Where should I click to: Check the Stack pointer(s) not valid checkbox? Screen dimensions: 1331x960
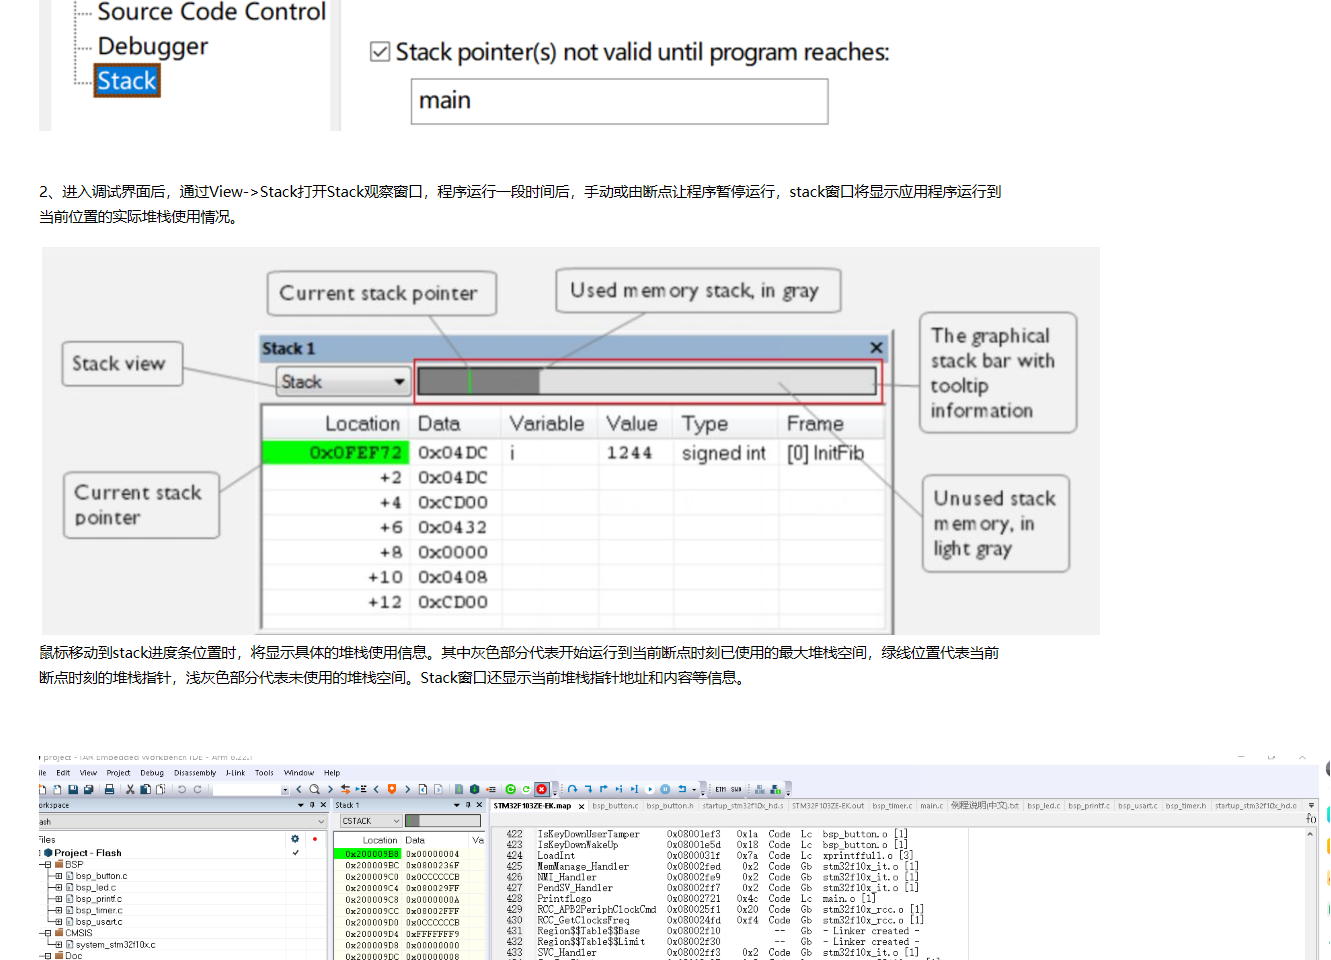380,51
